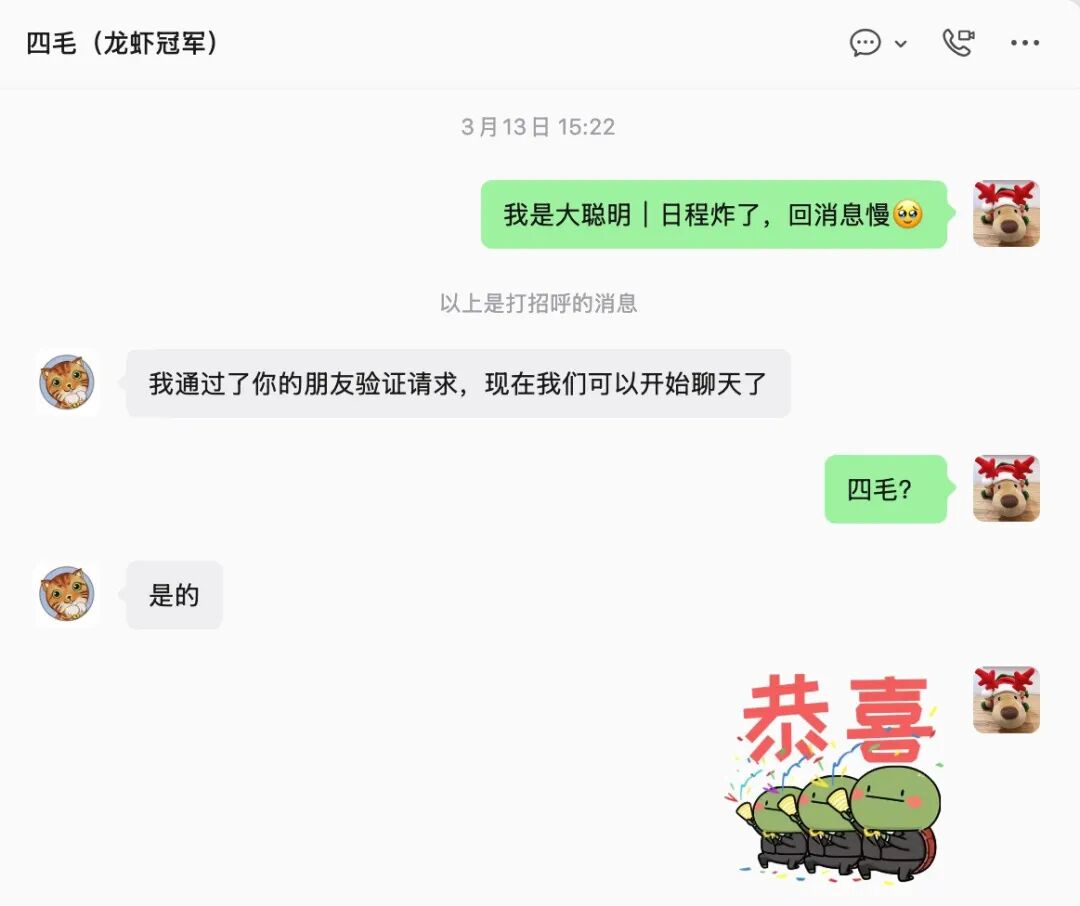Click the red 恭喜 text on sticker
Screen dimensions: 1080x906
pyautogui.click(x=837, y=717)
